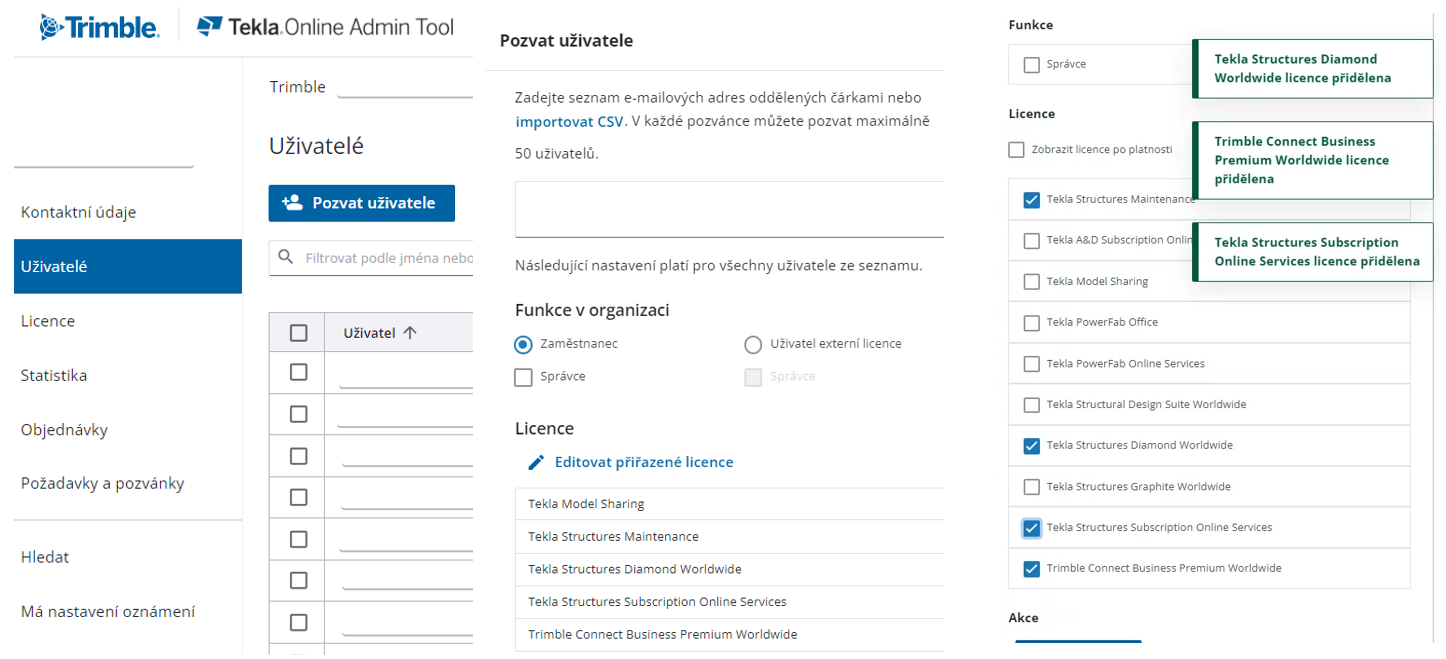The width and height of the screenshot is (1446, 659).
Task: Open Kontaktní údaje in sidebar
Action: (78, 212)
